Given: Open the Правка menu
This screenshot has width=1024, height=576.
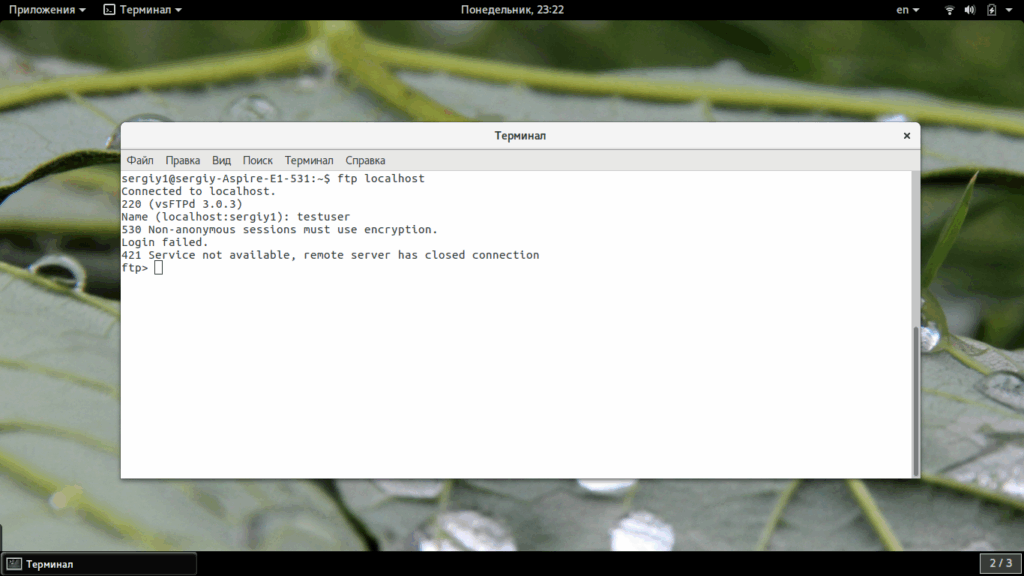Looking at the screenshot, I should pyautogui.click(x=183, y=161).
